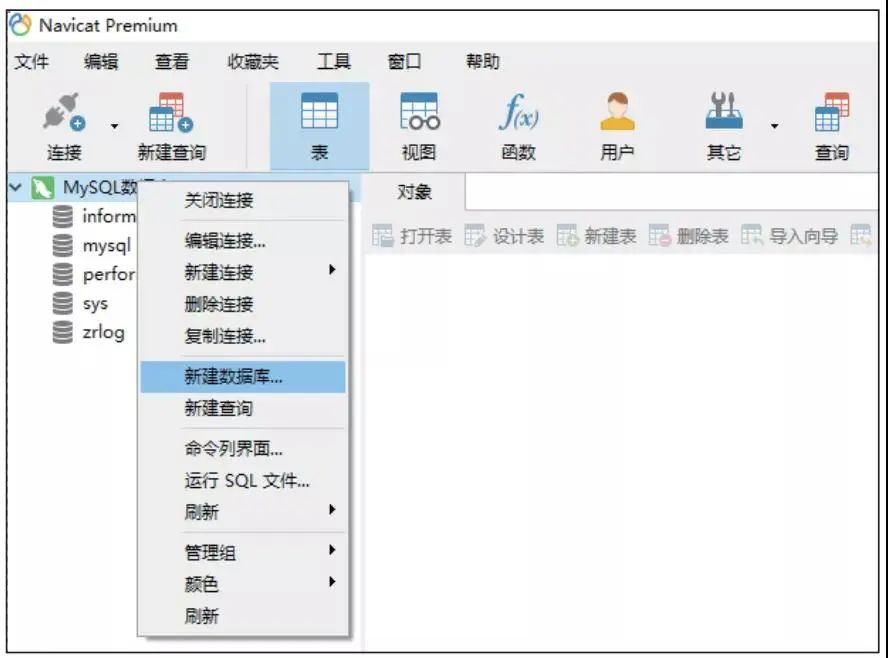This screenshot has width=888, height=658.
Task: Open the 编辑 menu
Action: click(x=101, y=61)
